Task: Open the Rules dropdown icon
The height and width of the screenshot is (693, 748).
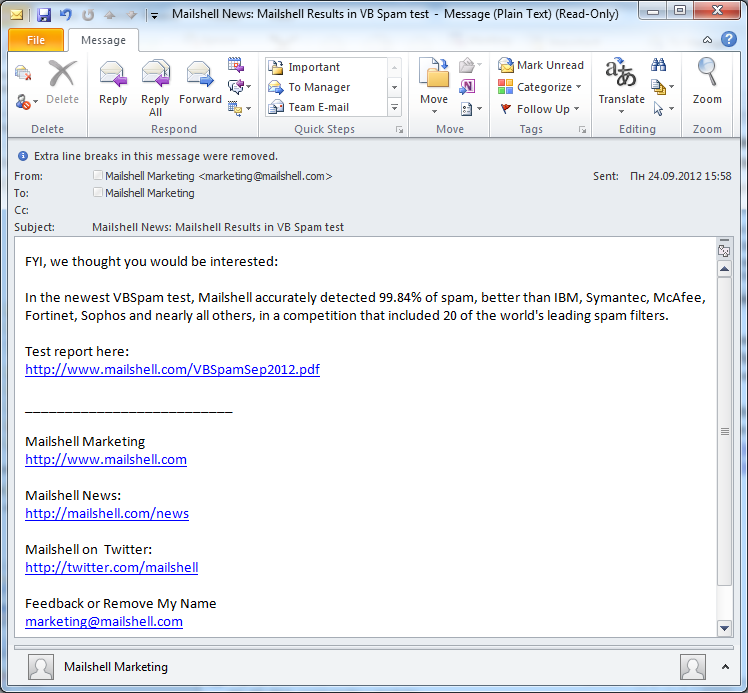Action: pyautogui.click(x=470, y=64)
